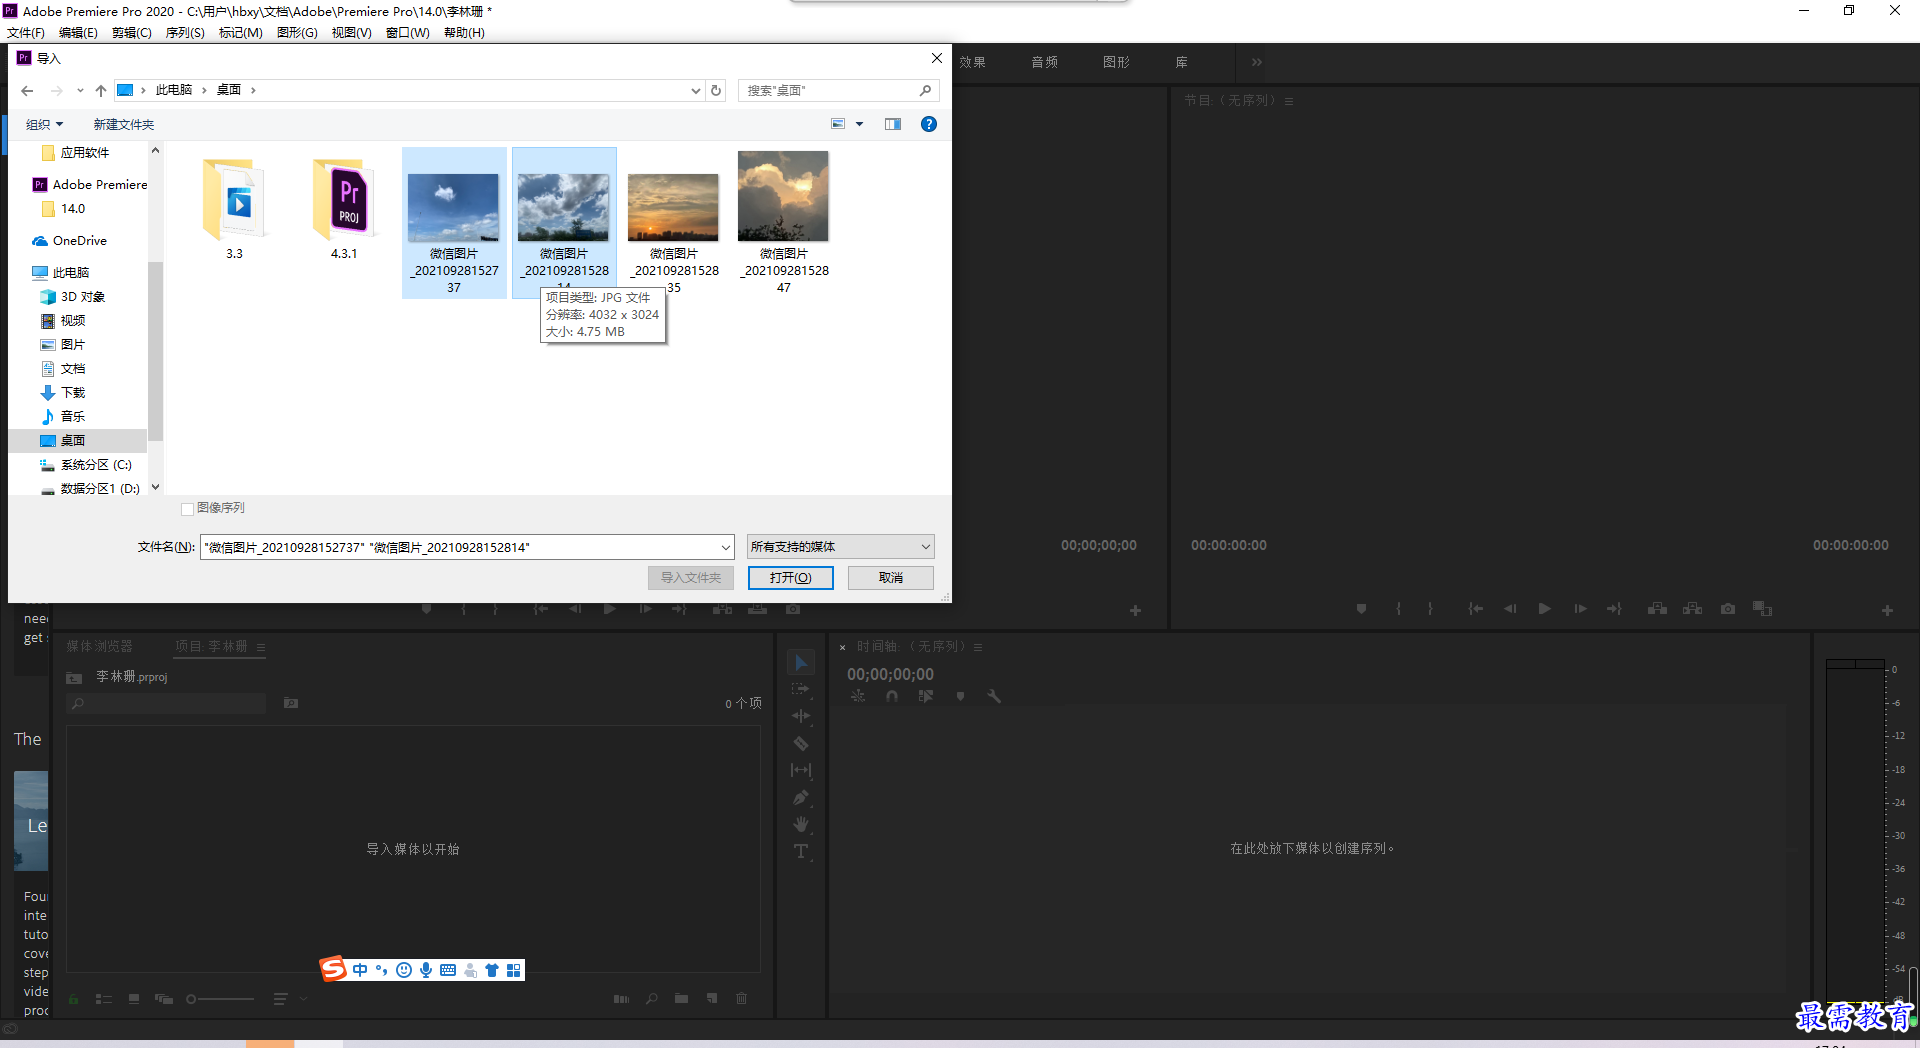Switch Project panel to freeform view
Image resolution: width=1920 pixels, height=1048 pixels.
pyautogui.click(x=164, y=999)
